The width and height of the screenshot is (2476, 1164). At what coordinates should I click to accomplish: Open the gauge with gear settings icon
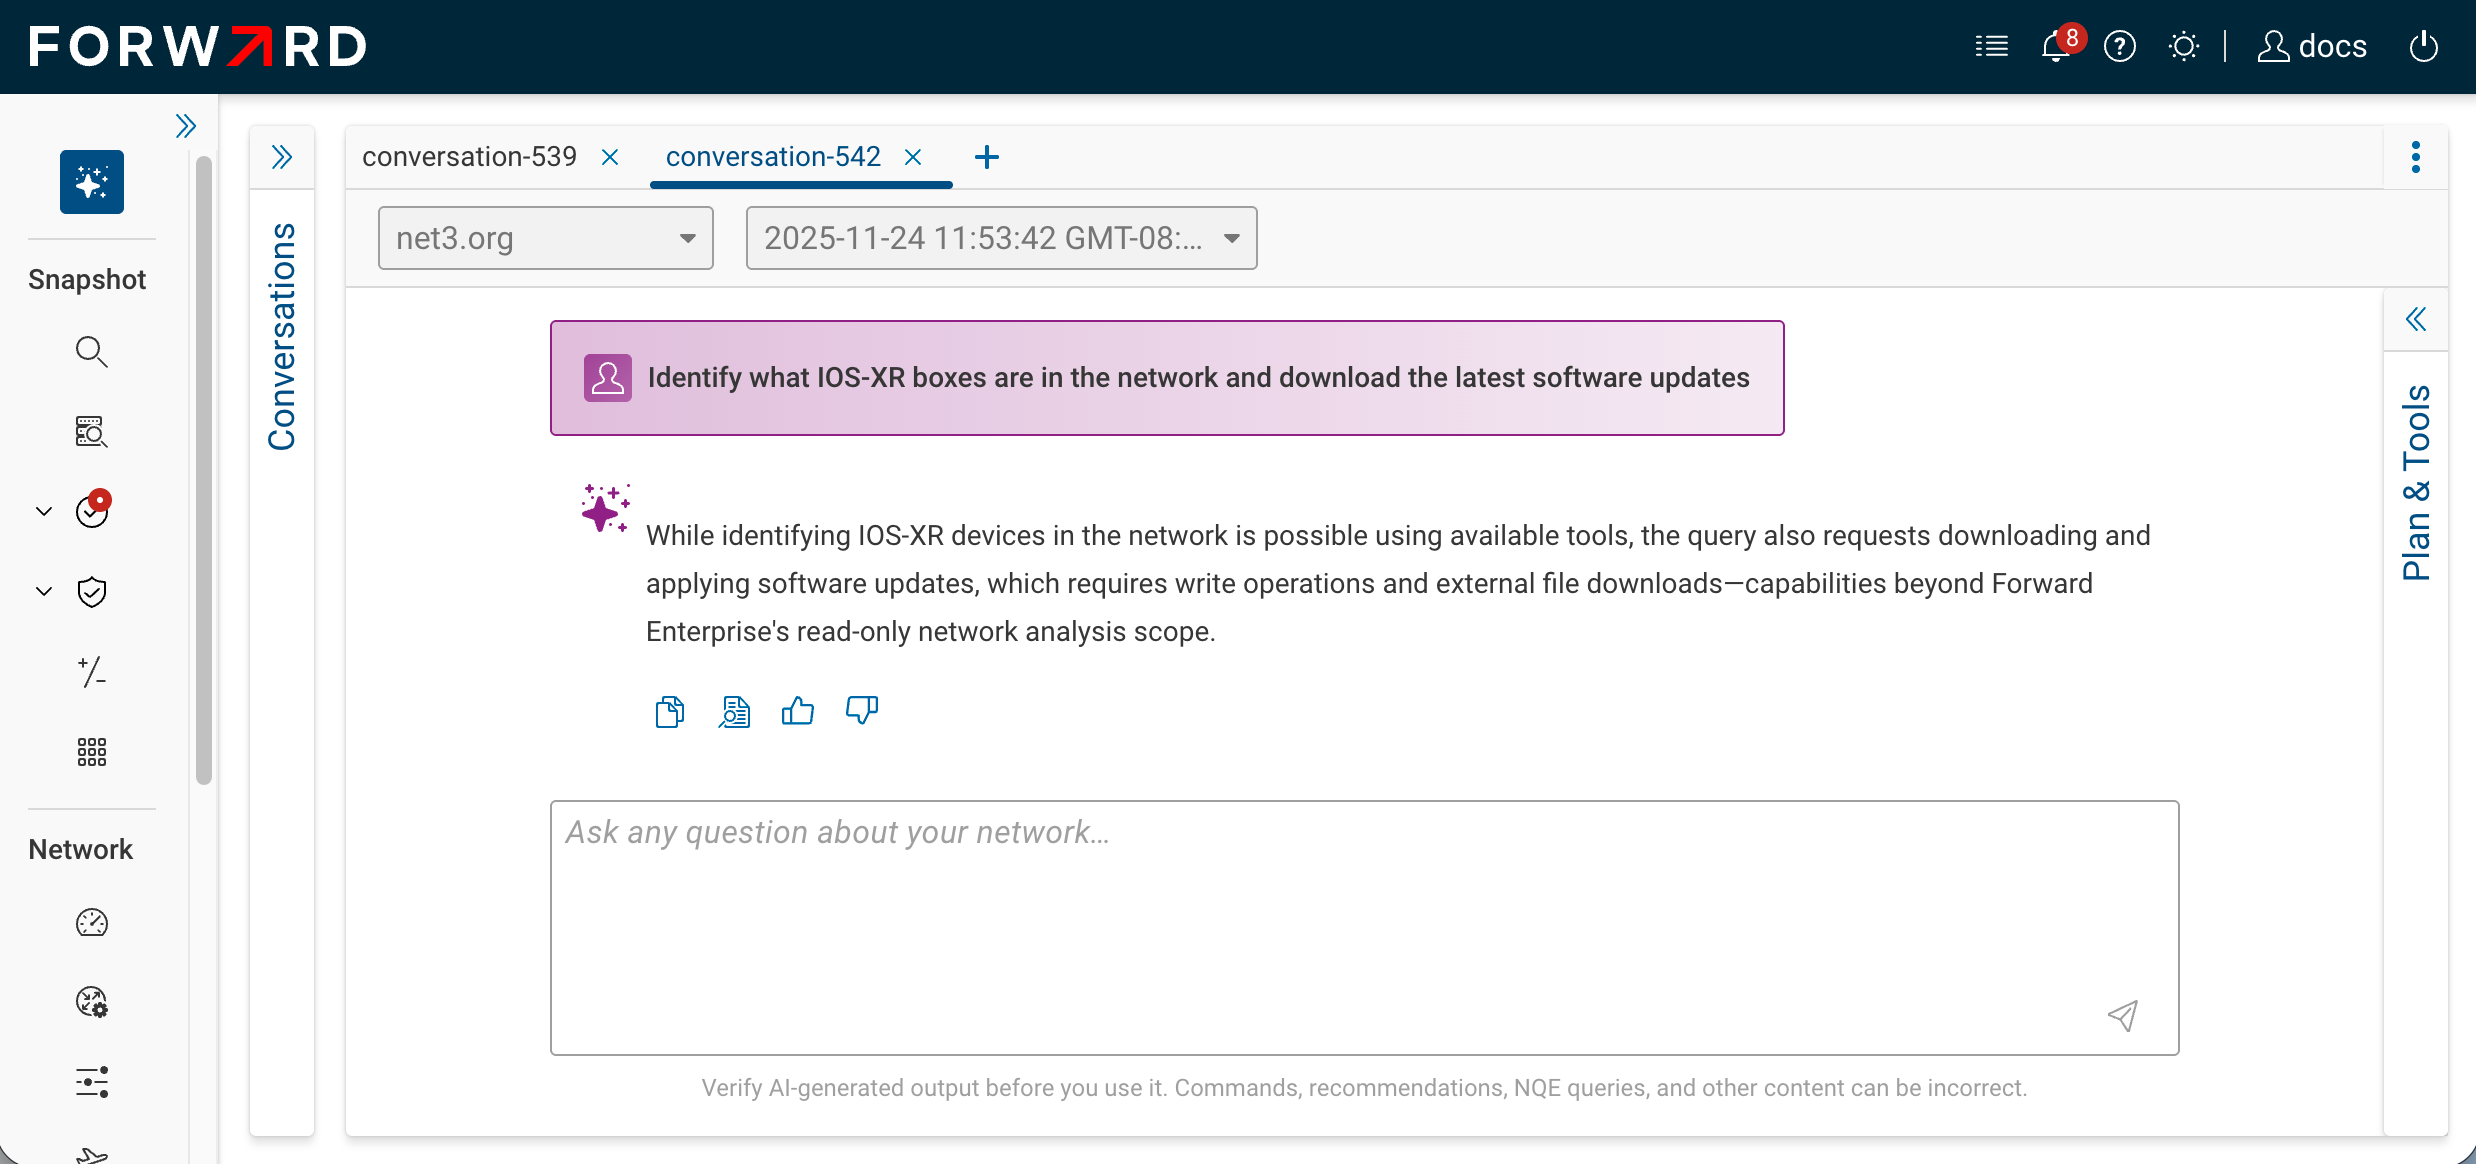click(92, 1002)
